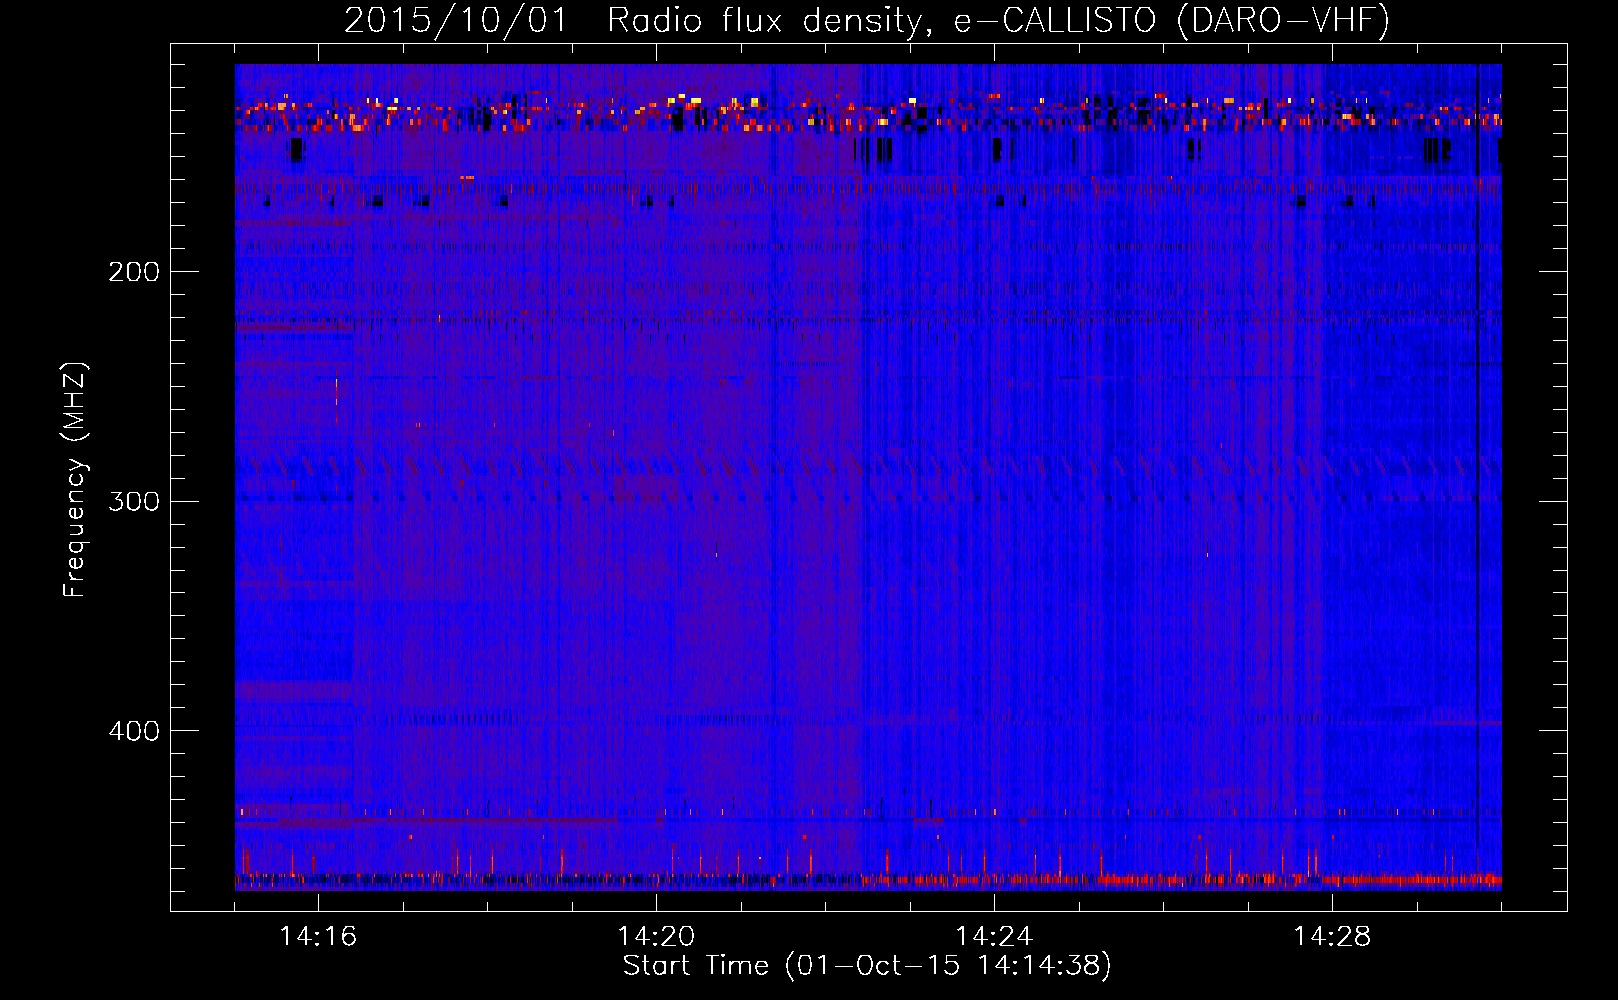The height and width of the screenshot is (1000, 1618).
Task: Click the plot title date 2015/10/01
Action: coord(456,20)
